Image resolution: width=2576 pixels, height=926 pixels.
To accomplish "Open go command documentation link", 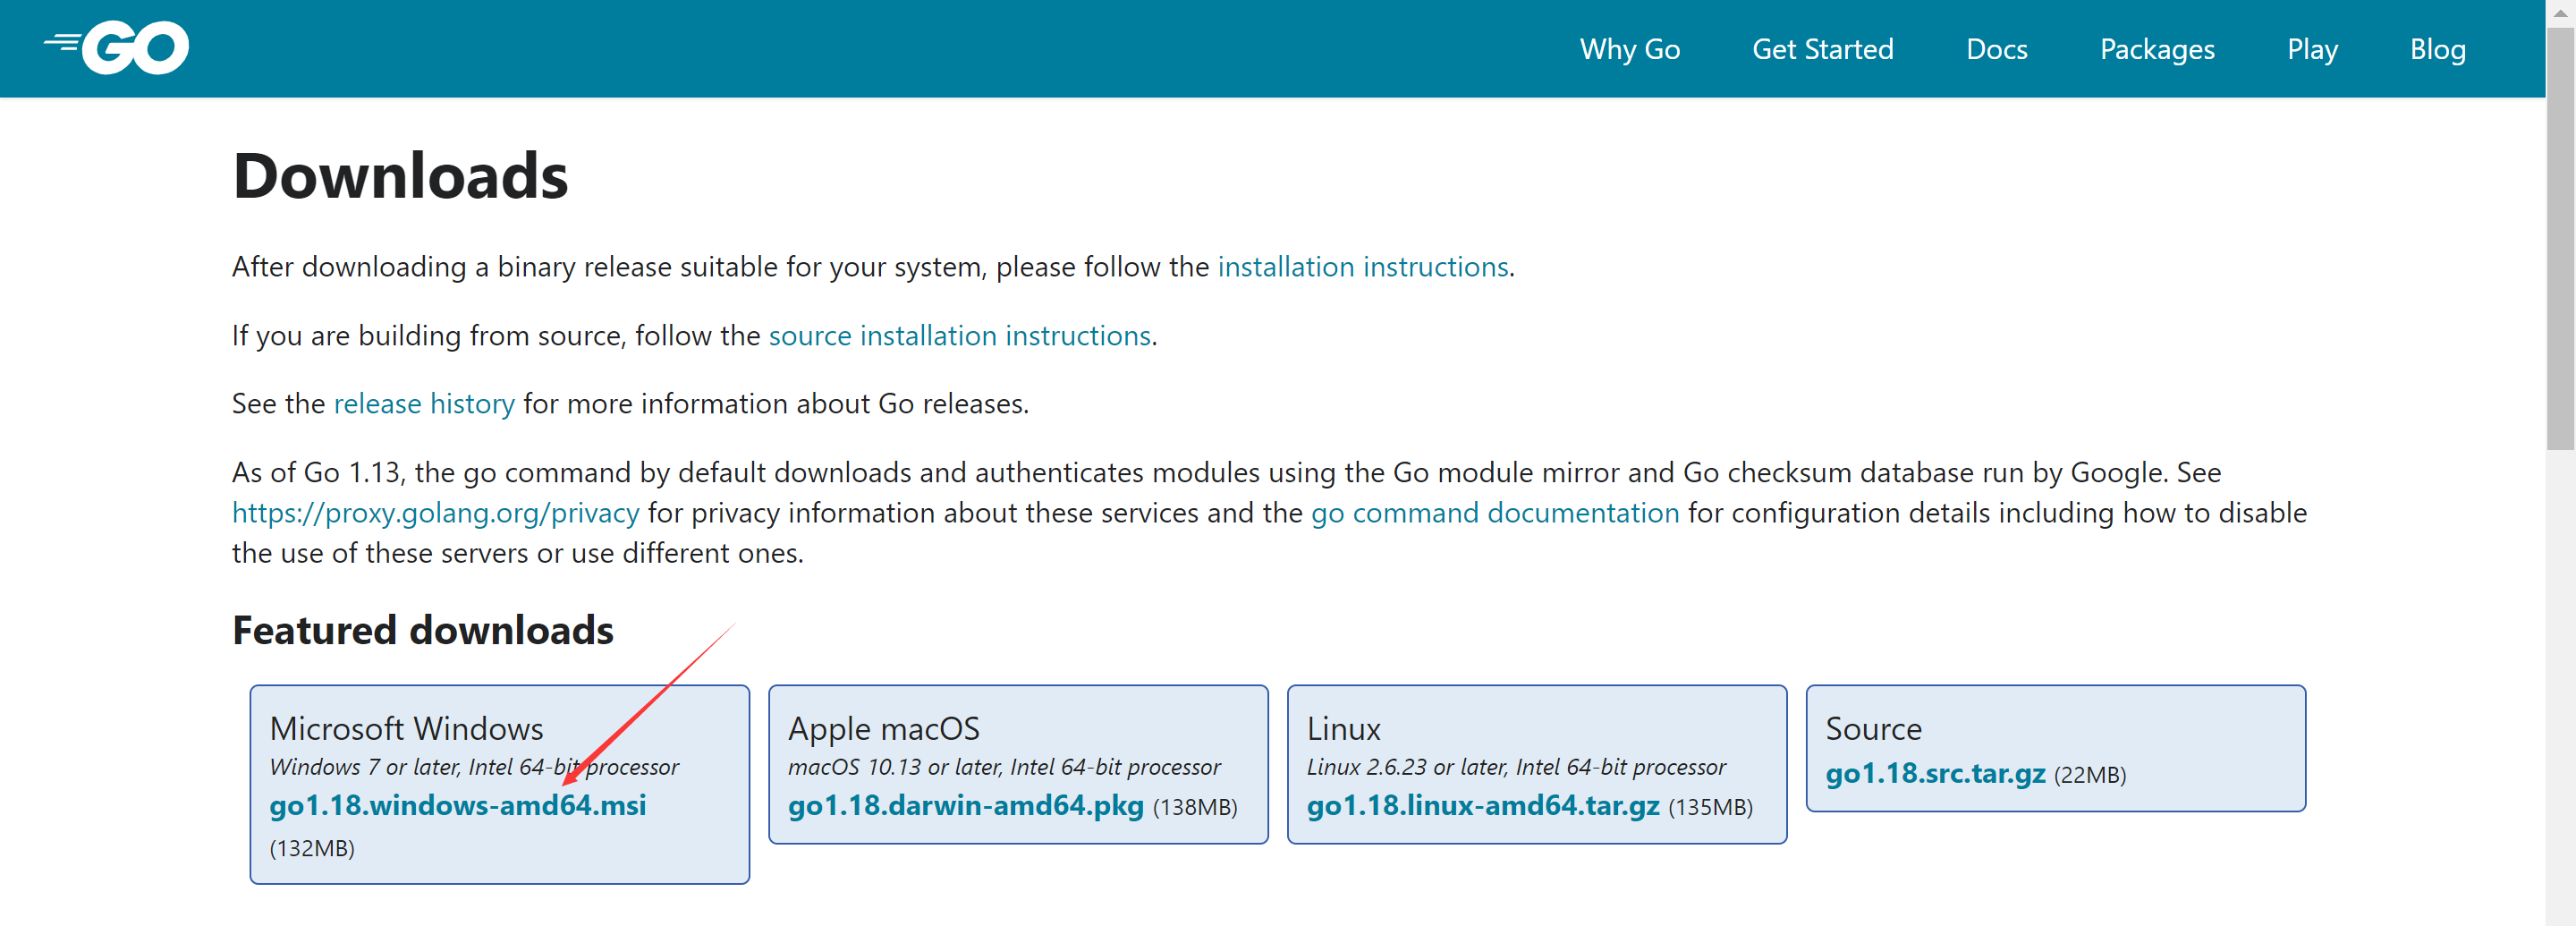I will click(1494, 513).
